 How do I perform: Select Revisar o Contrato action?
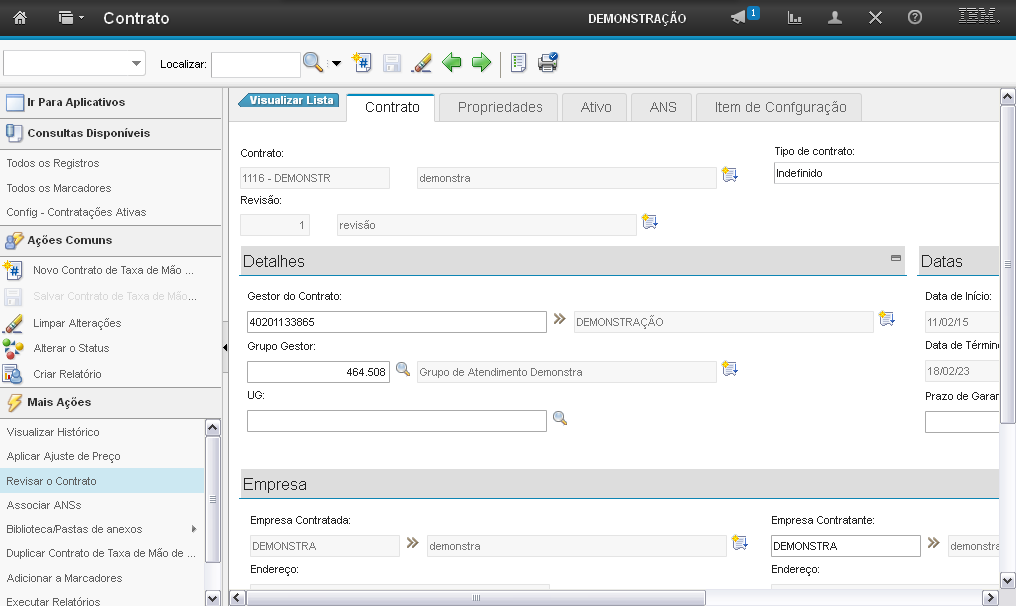pos(52,481)
